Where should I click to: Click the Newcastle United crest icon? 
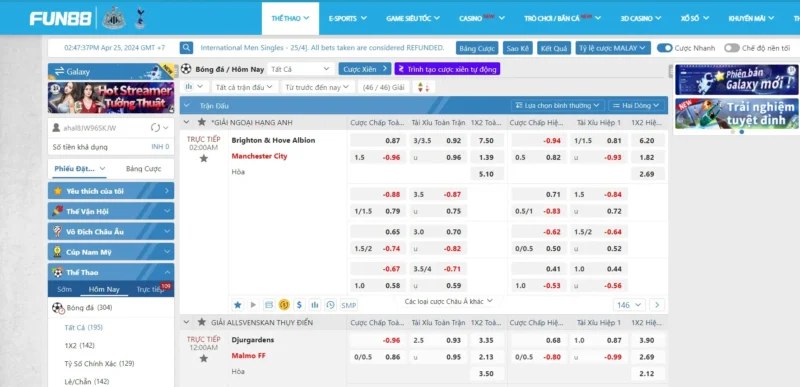pyautogui.click(x=113, y=18)
